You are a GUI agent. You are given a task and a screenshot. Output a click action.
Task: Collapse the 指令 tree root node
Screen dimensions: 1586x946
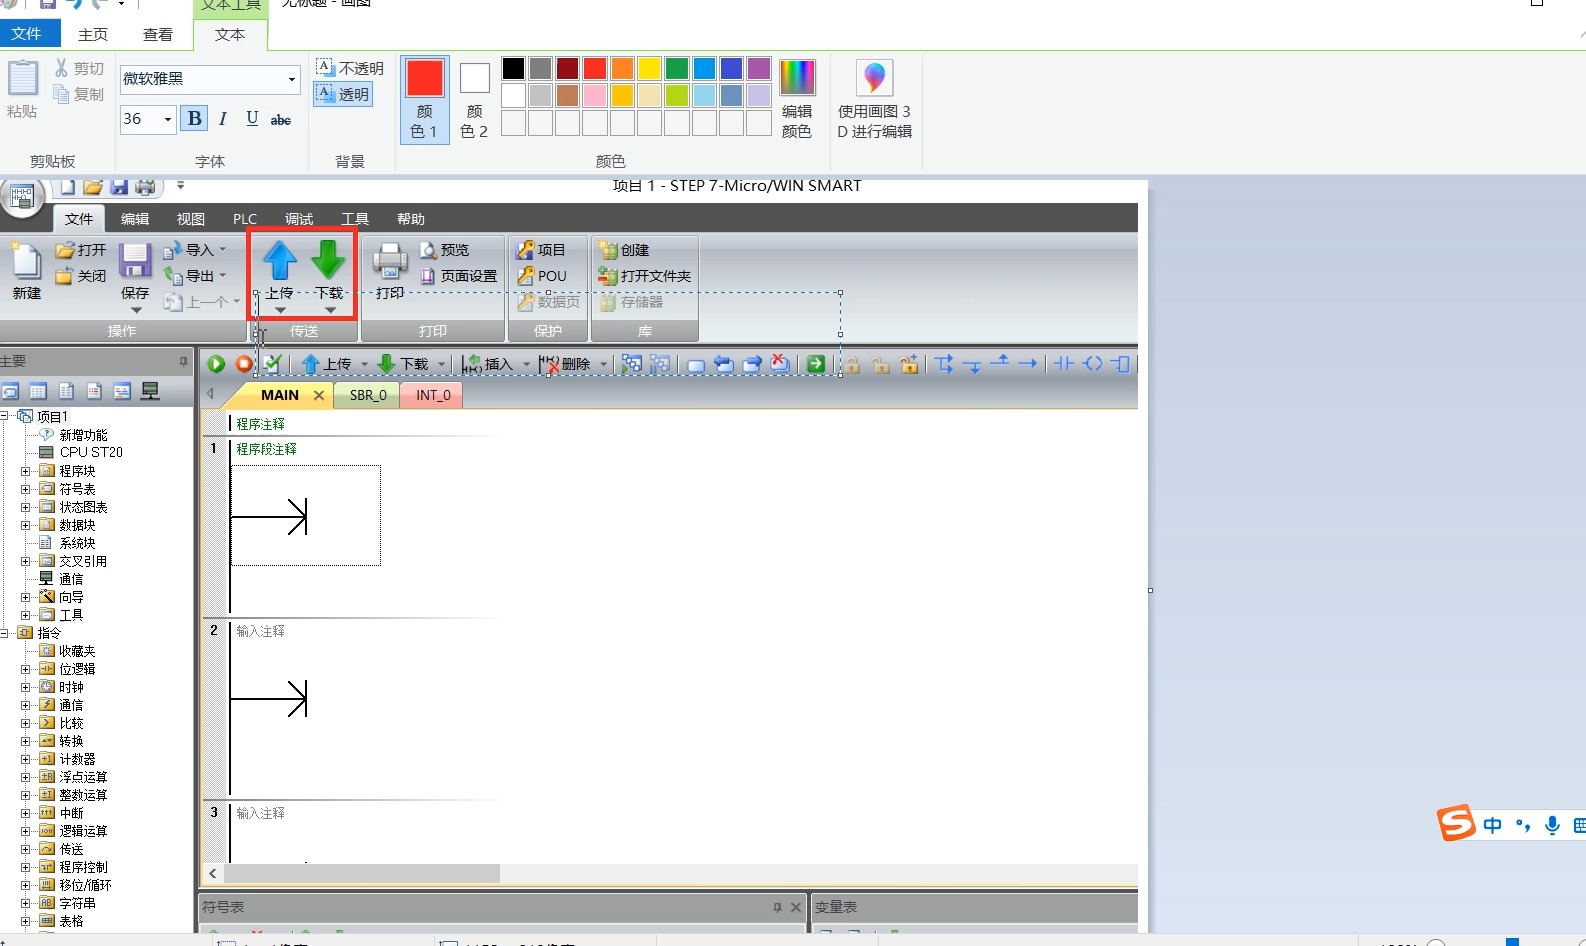(5, 633)
